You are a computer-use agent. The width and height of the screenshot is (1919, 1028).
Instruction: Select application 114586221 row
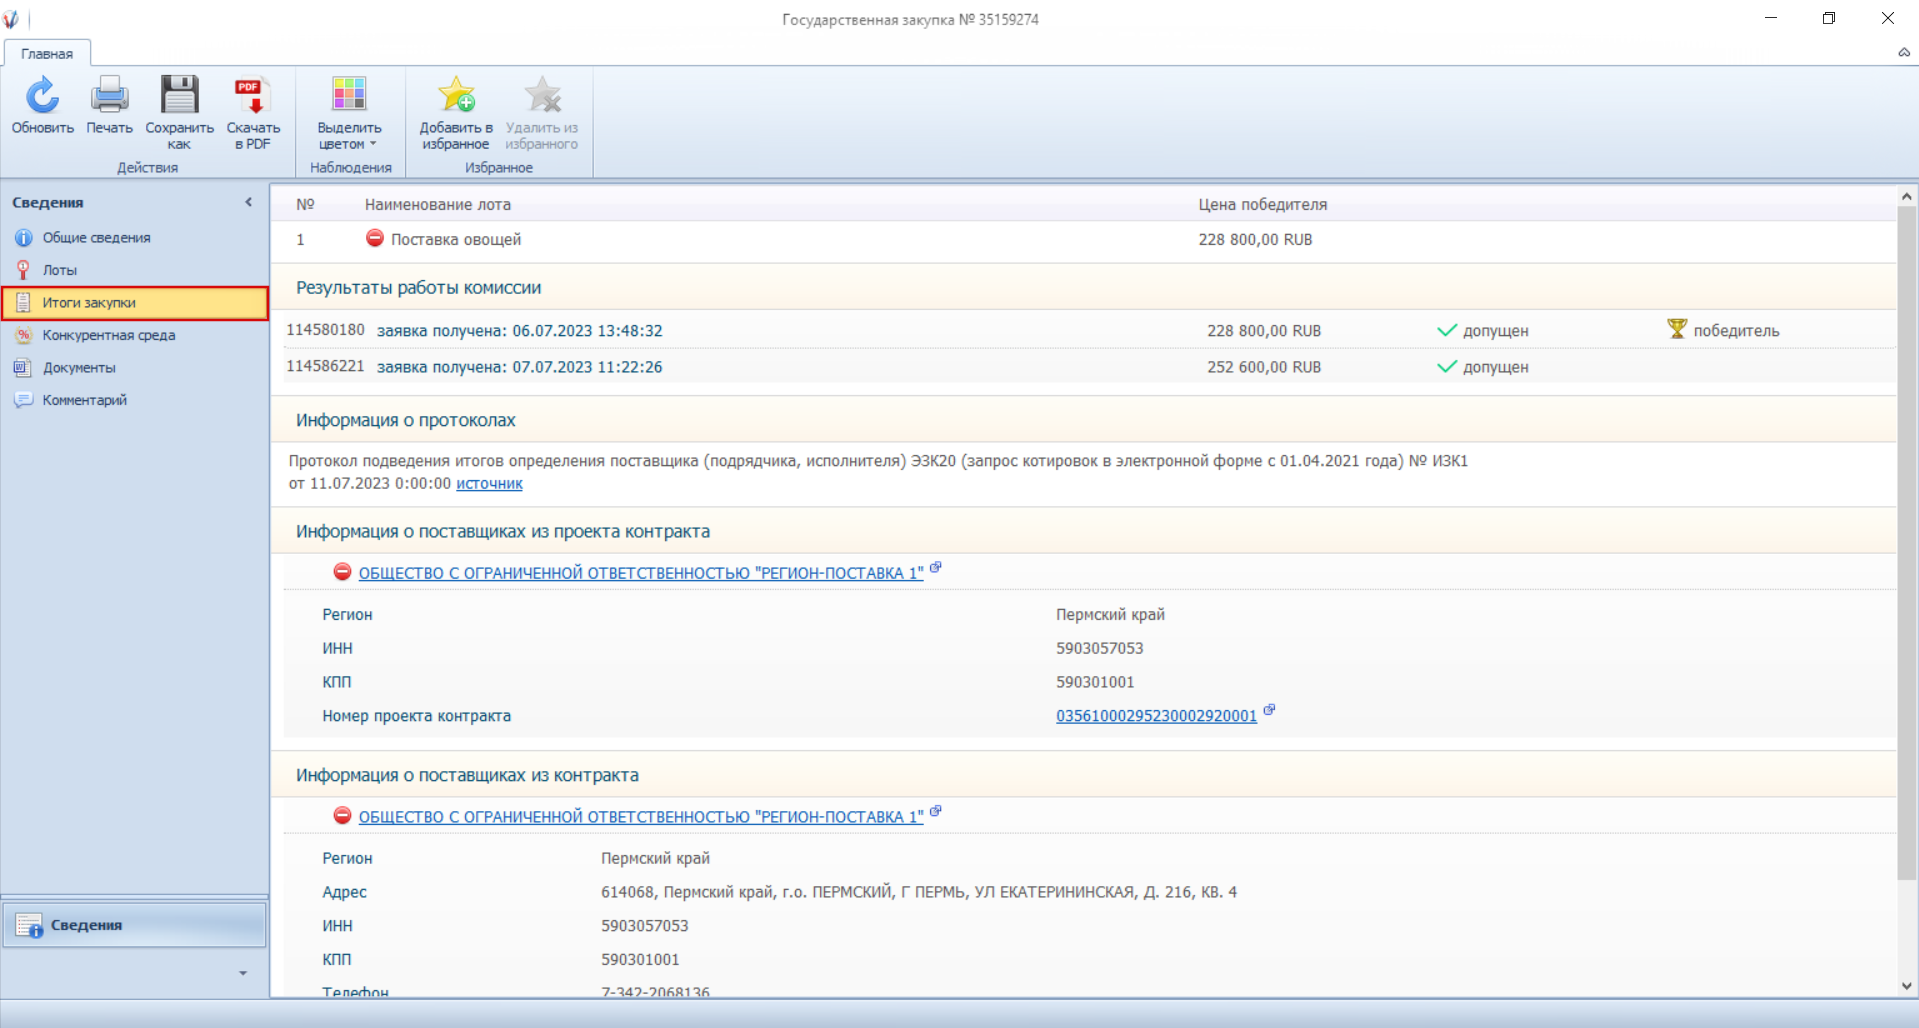click(1088, 367)
